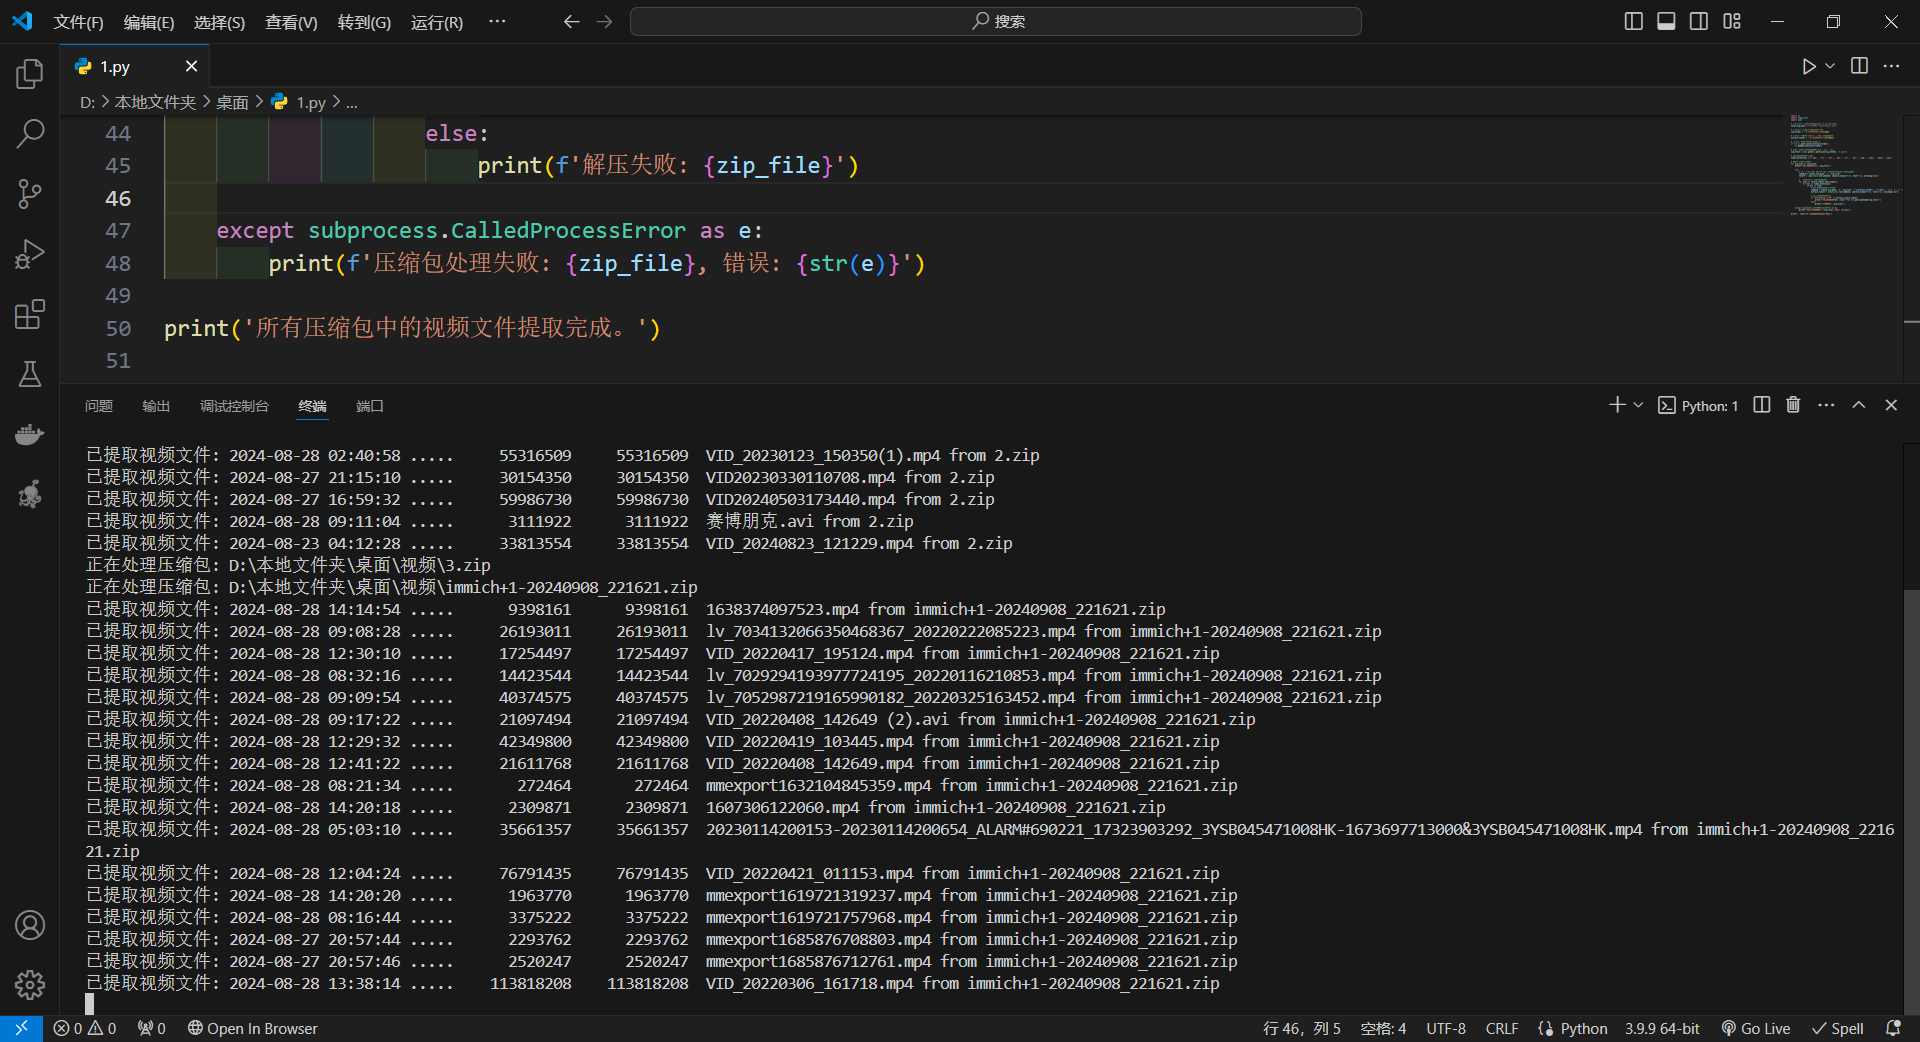Select the Python: 1 terminal label
The image size is (1920, 1042).
click(x=1698, y=405)
